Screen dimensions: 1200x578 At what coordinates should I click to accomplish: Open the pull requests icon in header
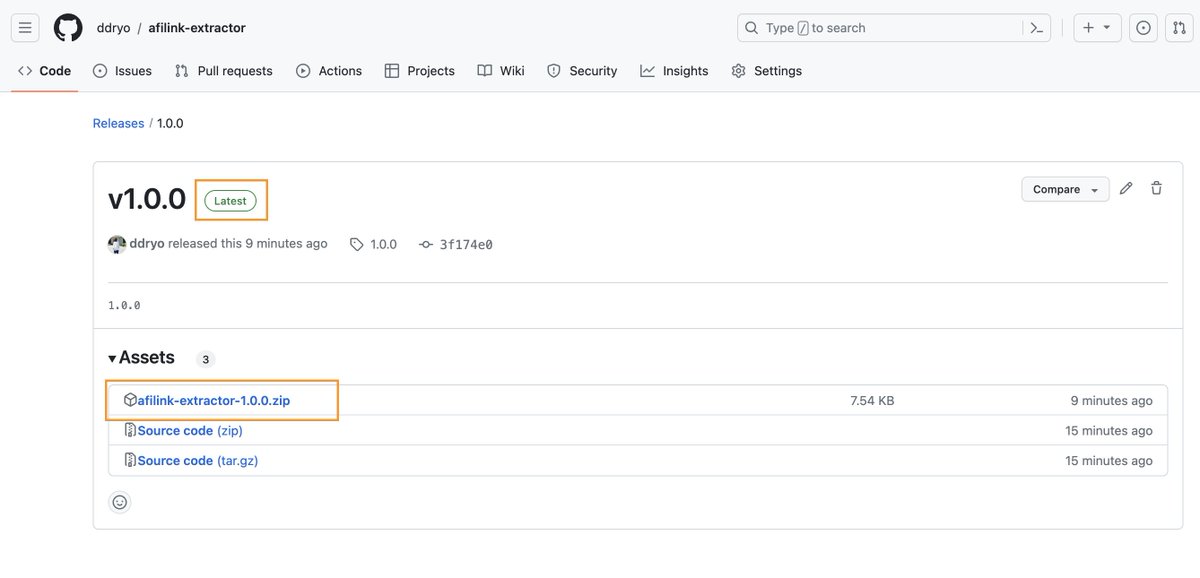click(x=1179, y=28)
